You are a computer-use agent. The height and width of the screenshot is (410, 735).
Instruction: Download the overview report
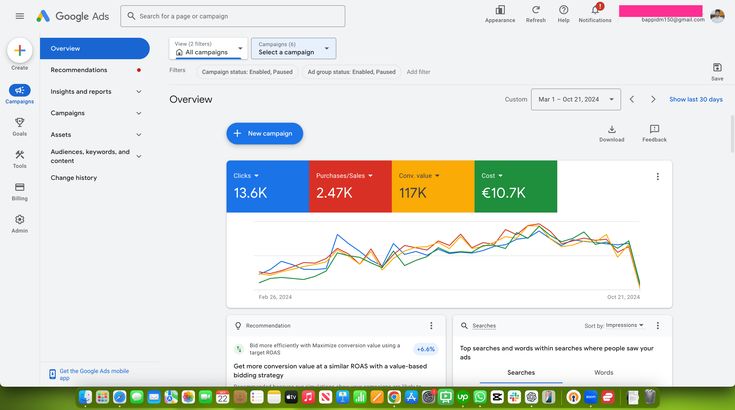pos(612,130)
